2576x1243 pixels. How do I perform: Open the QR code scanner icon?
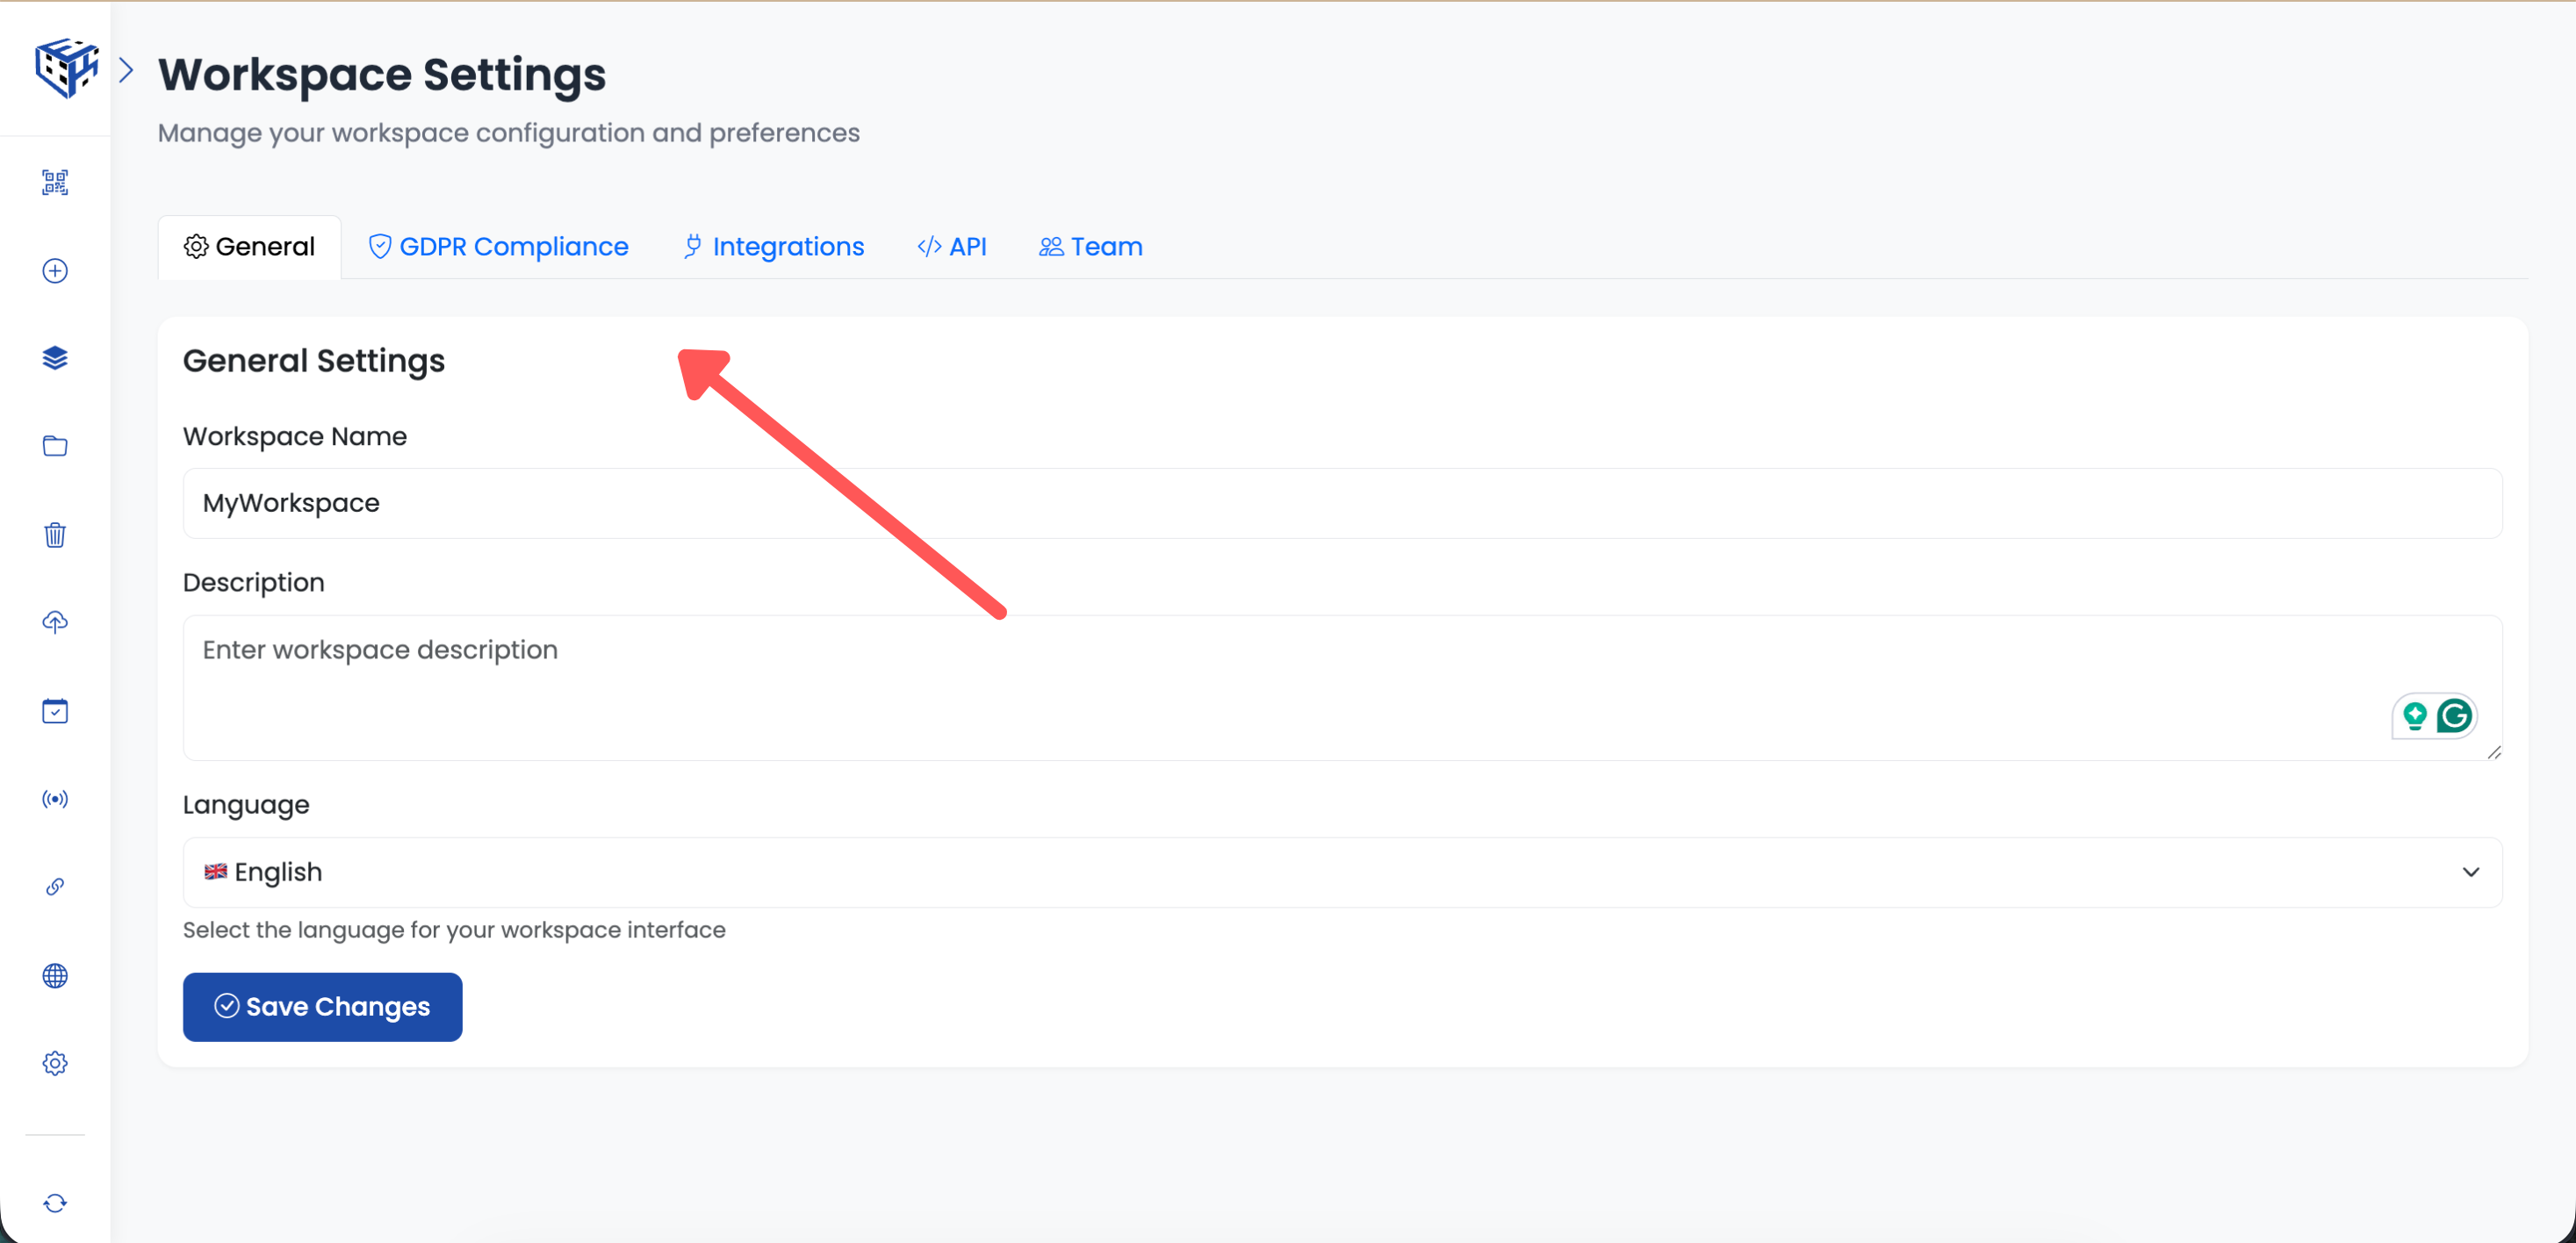click(x=55, y=182)
